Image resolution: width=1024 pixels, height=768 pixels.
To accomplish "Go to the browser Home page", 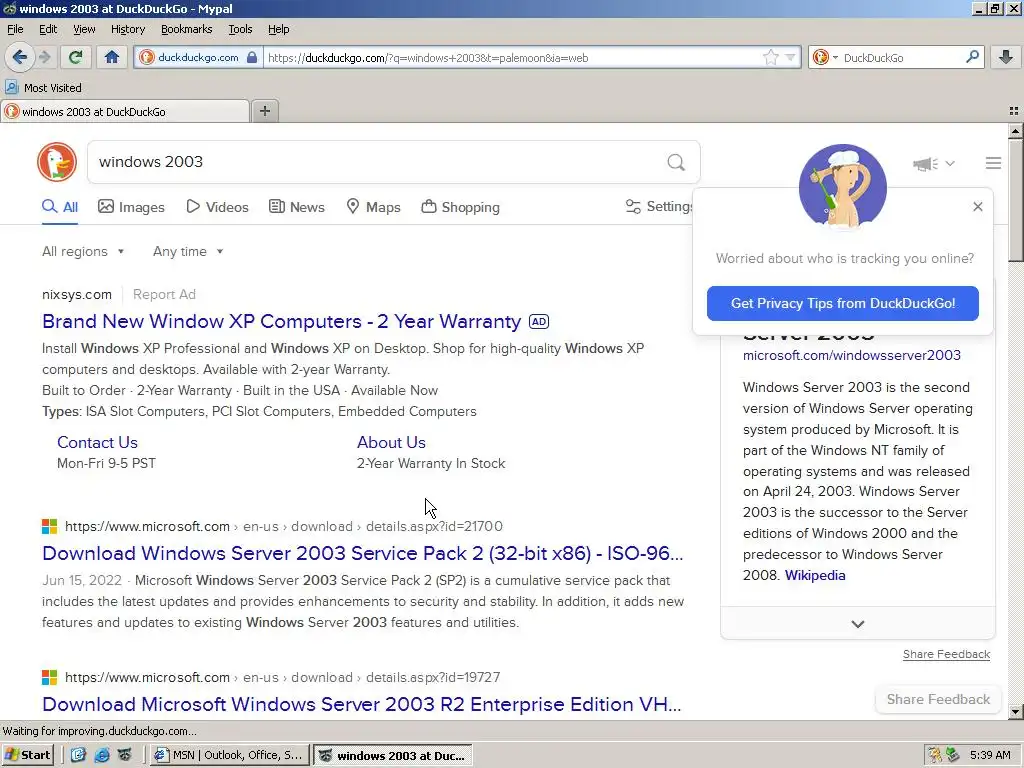I will (112, 57).
